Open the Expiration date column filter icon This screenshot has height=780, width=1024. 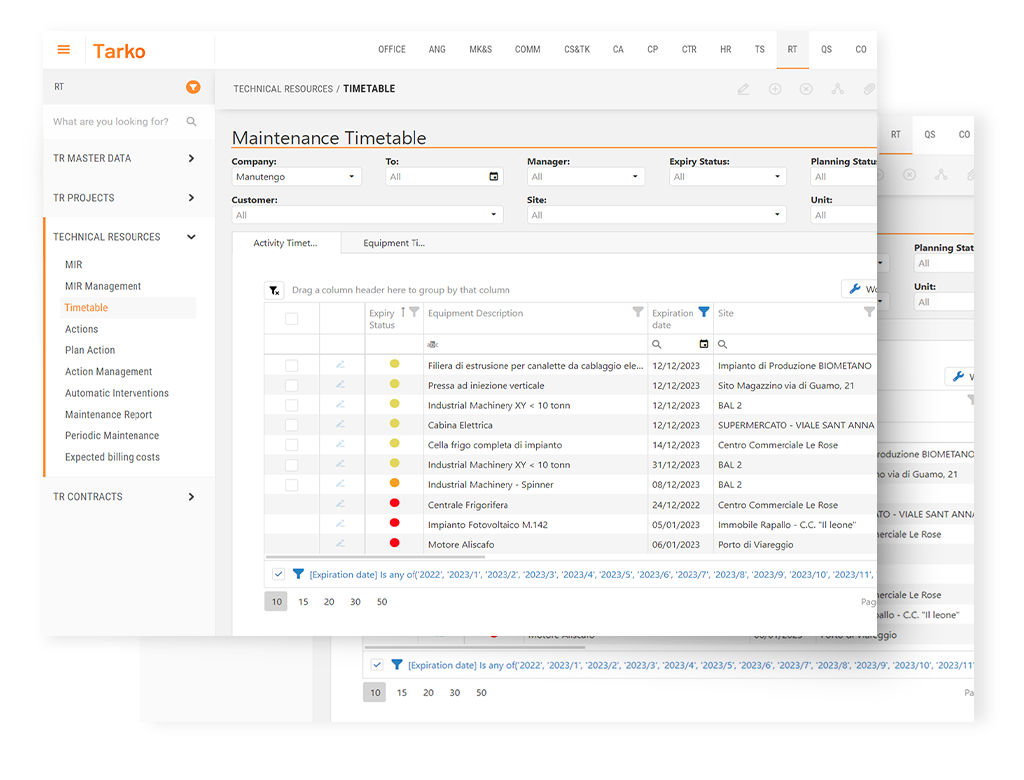[704, 312]
